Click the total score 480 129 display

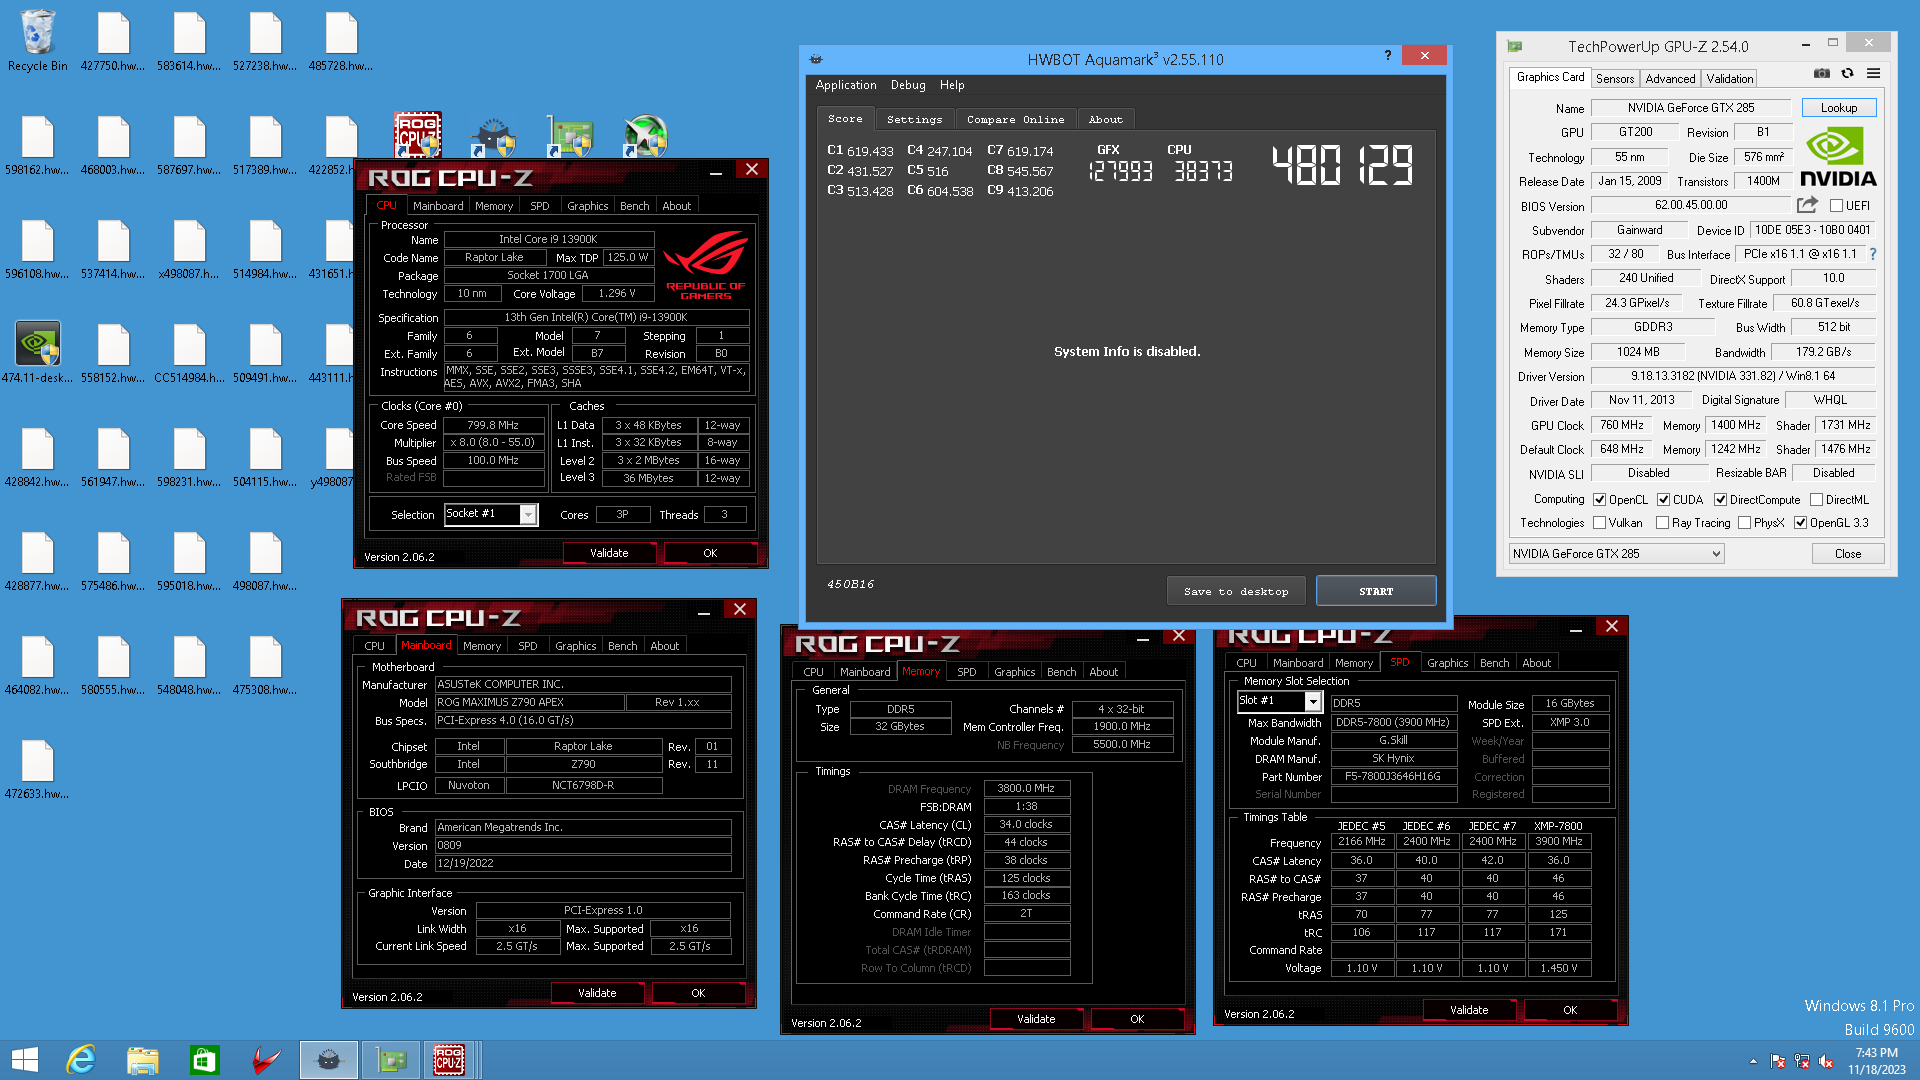click(1342, 165)
